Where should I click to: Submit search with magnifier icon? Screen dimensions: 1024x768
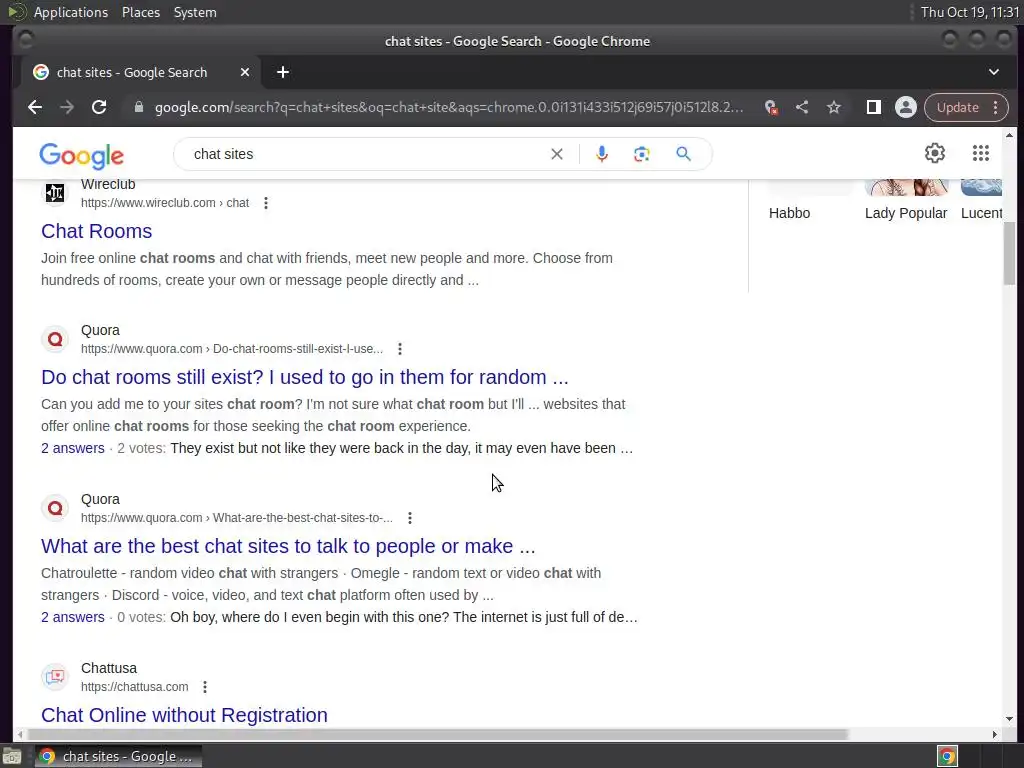tap(683, 154)
